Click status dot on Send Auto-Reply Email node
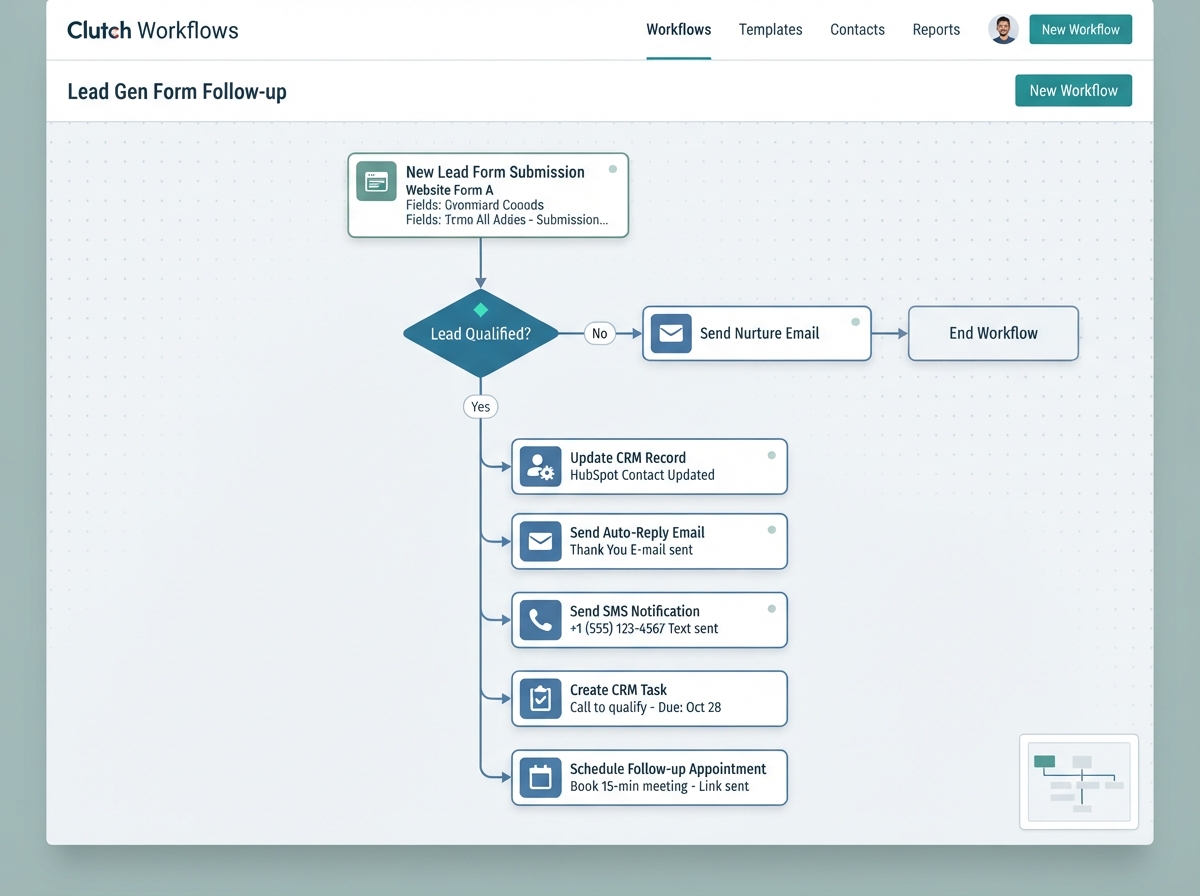 click(x=771, y=530)
